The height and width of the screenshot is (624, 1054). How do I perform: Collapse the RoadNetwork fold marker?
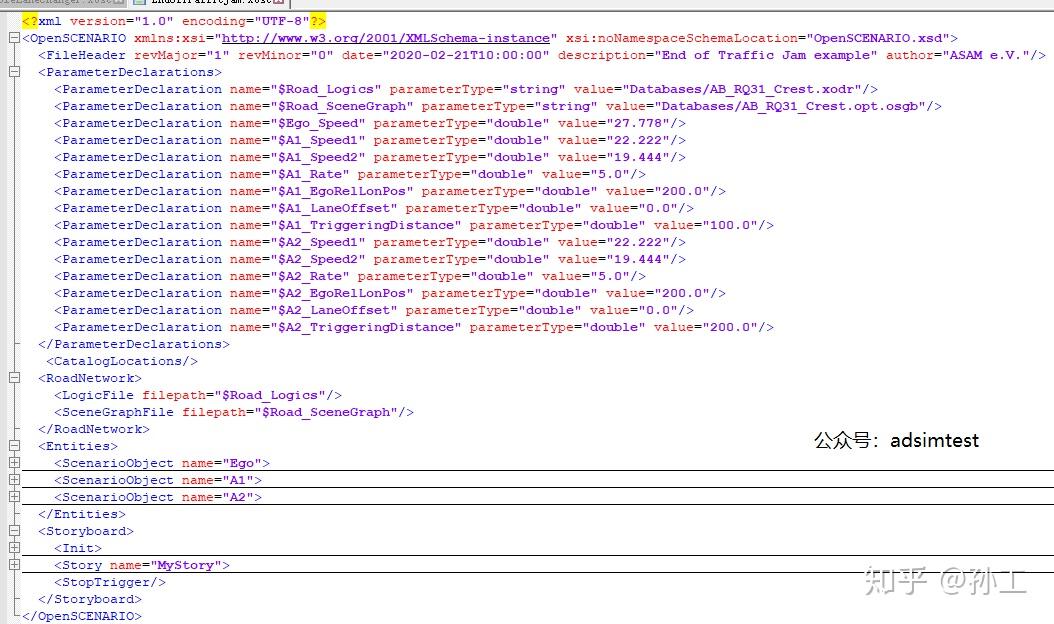tap(14, 378)
